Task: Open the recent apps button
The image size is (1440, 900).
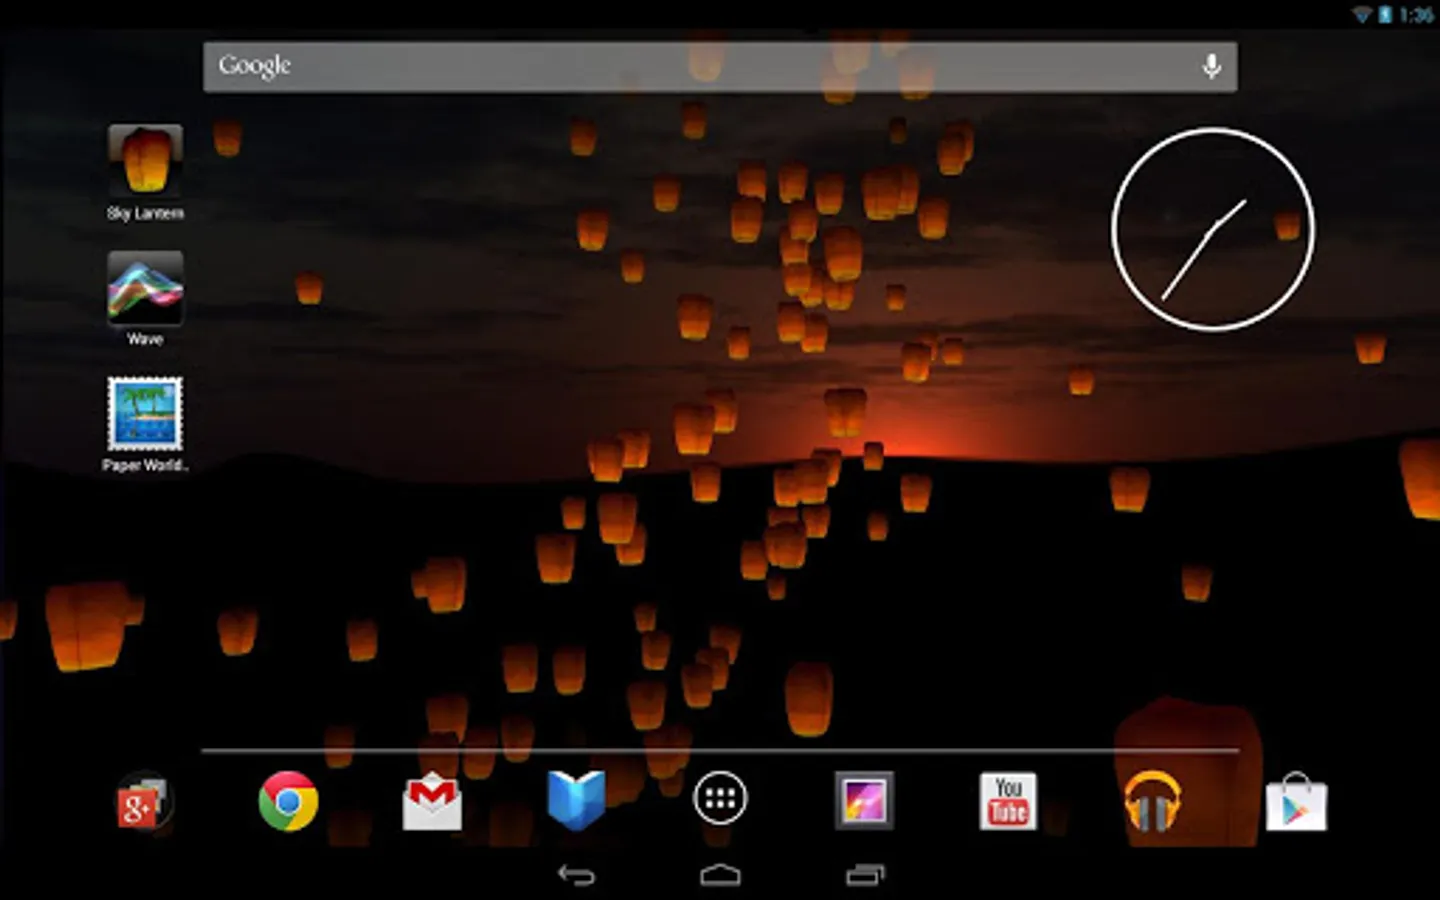Action: [865, 875]
